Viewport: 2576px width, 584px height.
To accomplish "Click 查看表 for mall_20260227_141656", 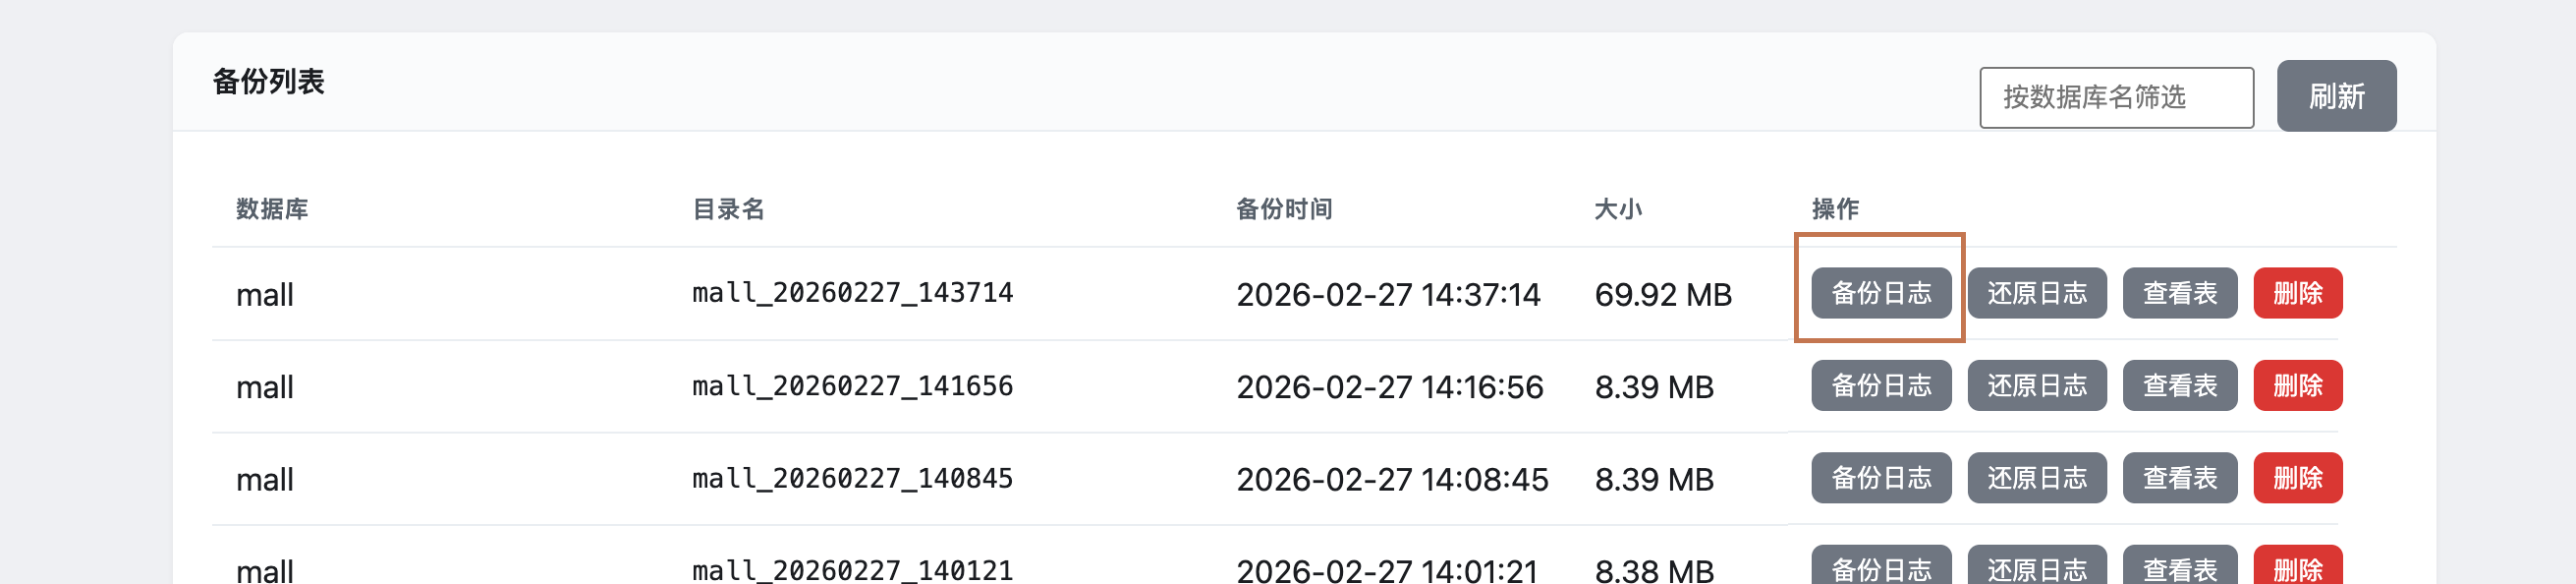I will click(2179, 386).
